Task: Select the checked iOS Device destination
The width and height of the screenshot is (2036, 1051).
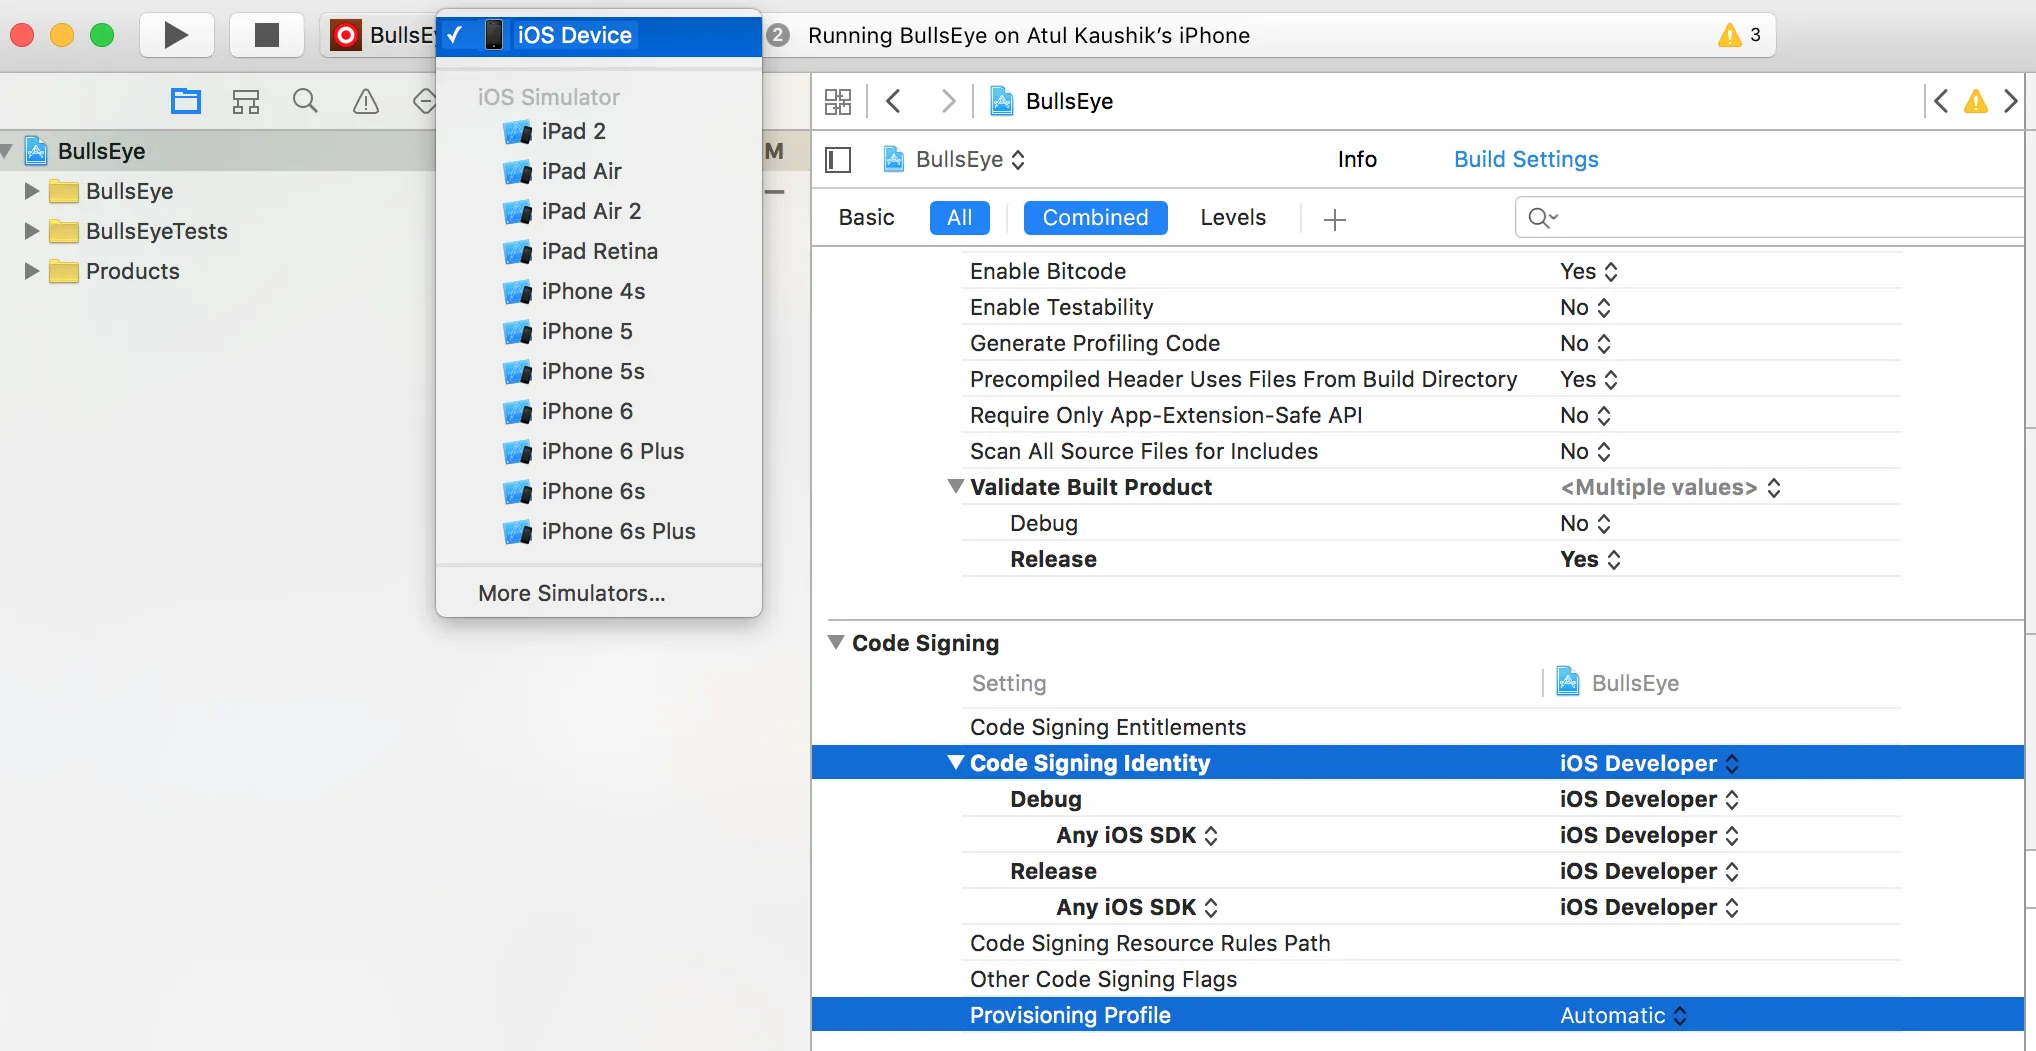Action: (x=599, y=36)
